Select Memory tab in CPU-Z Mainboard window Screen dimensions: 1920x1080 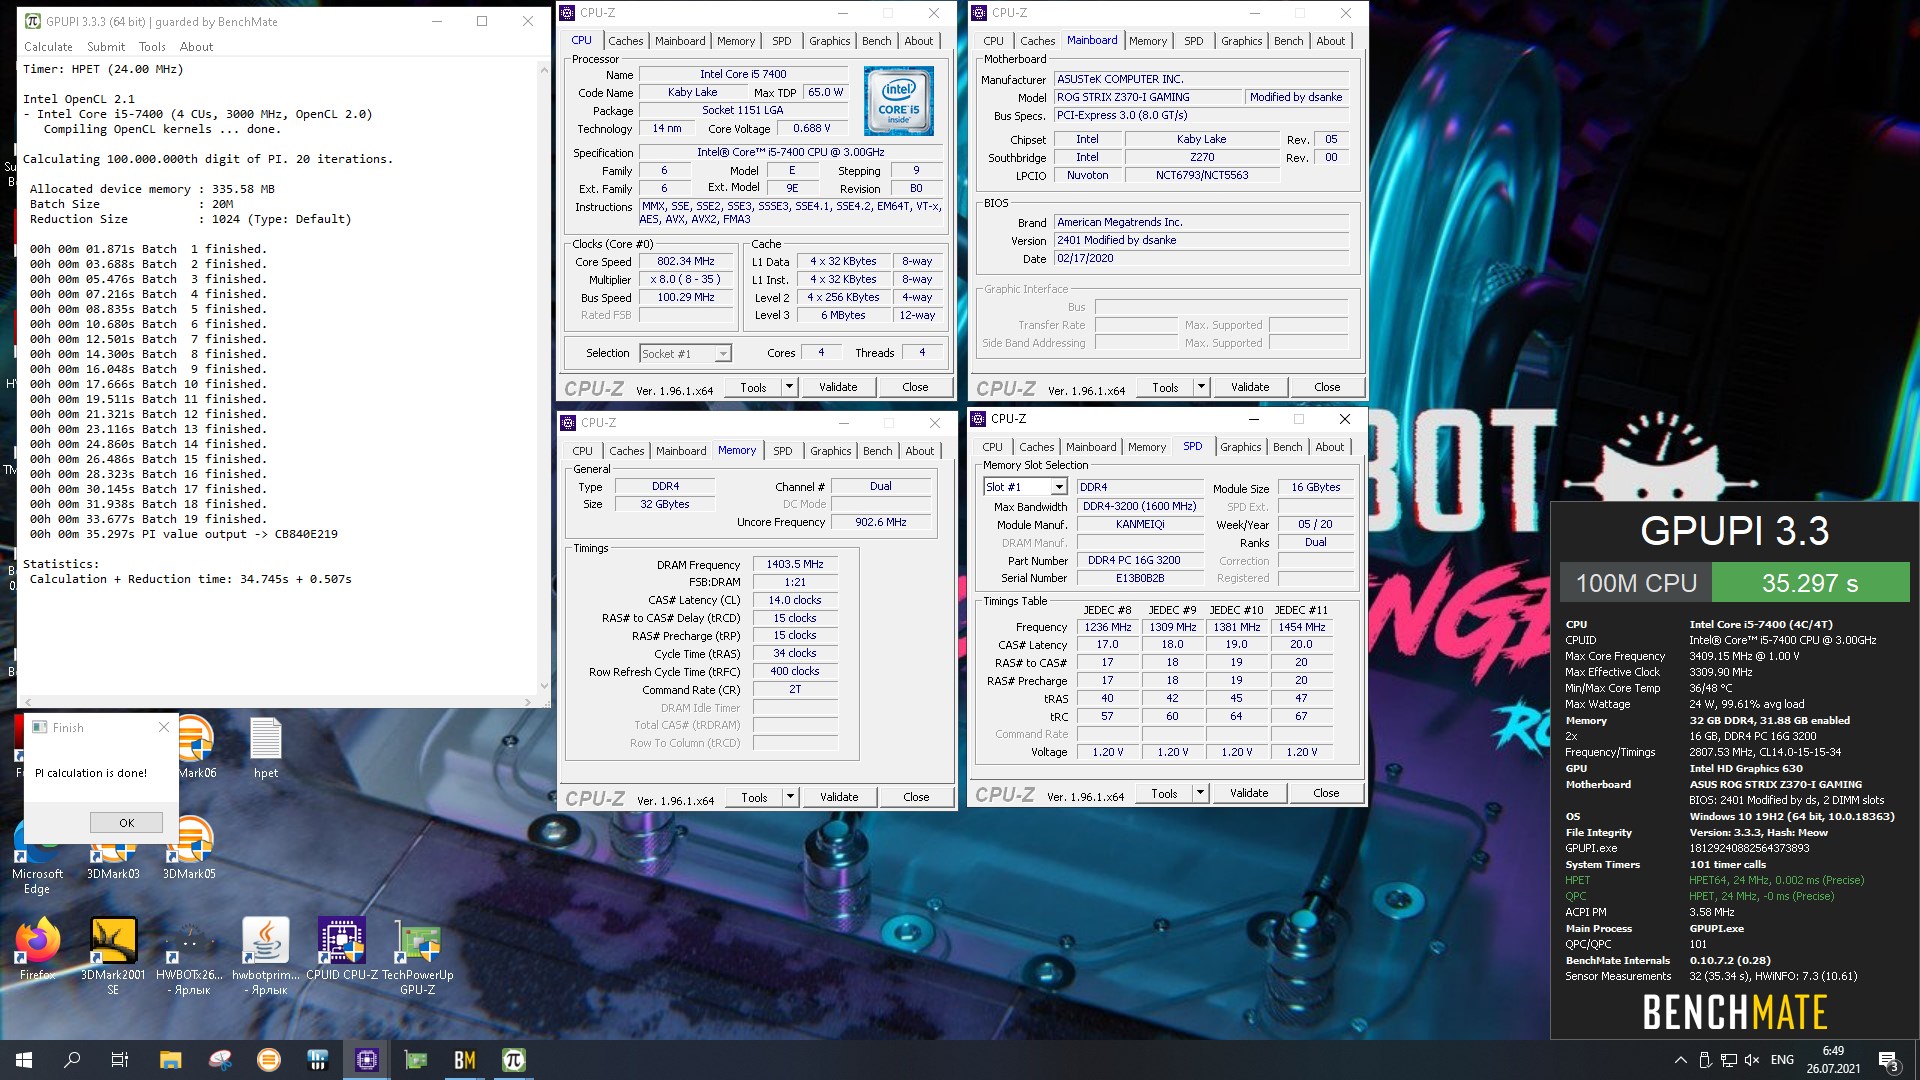point(1148,41)
